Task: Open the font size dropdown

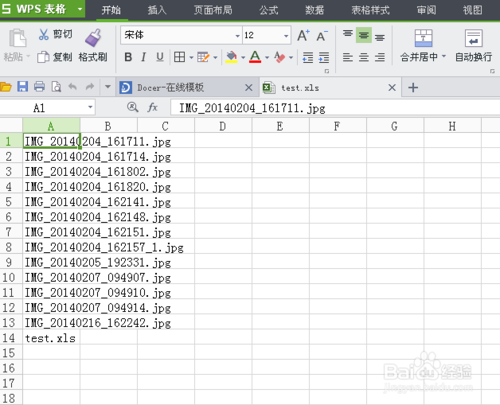Action: pyautogui.click(x=286, y=36)
